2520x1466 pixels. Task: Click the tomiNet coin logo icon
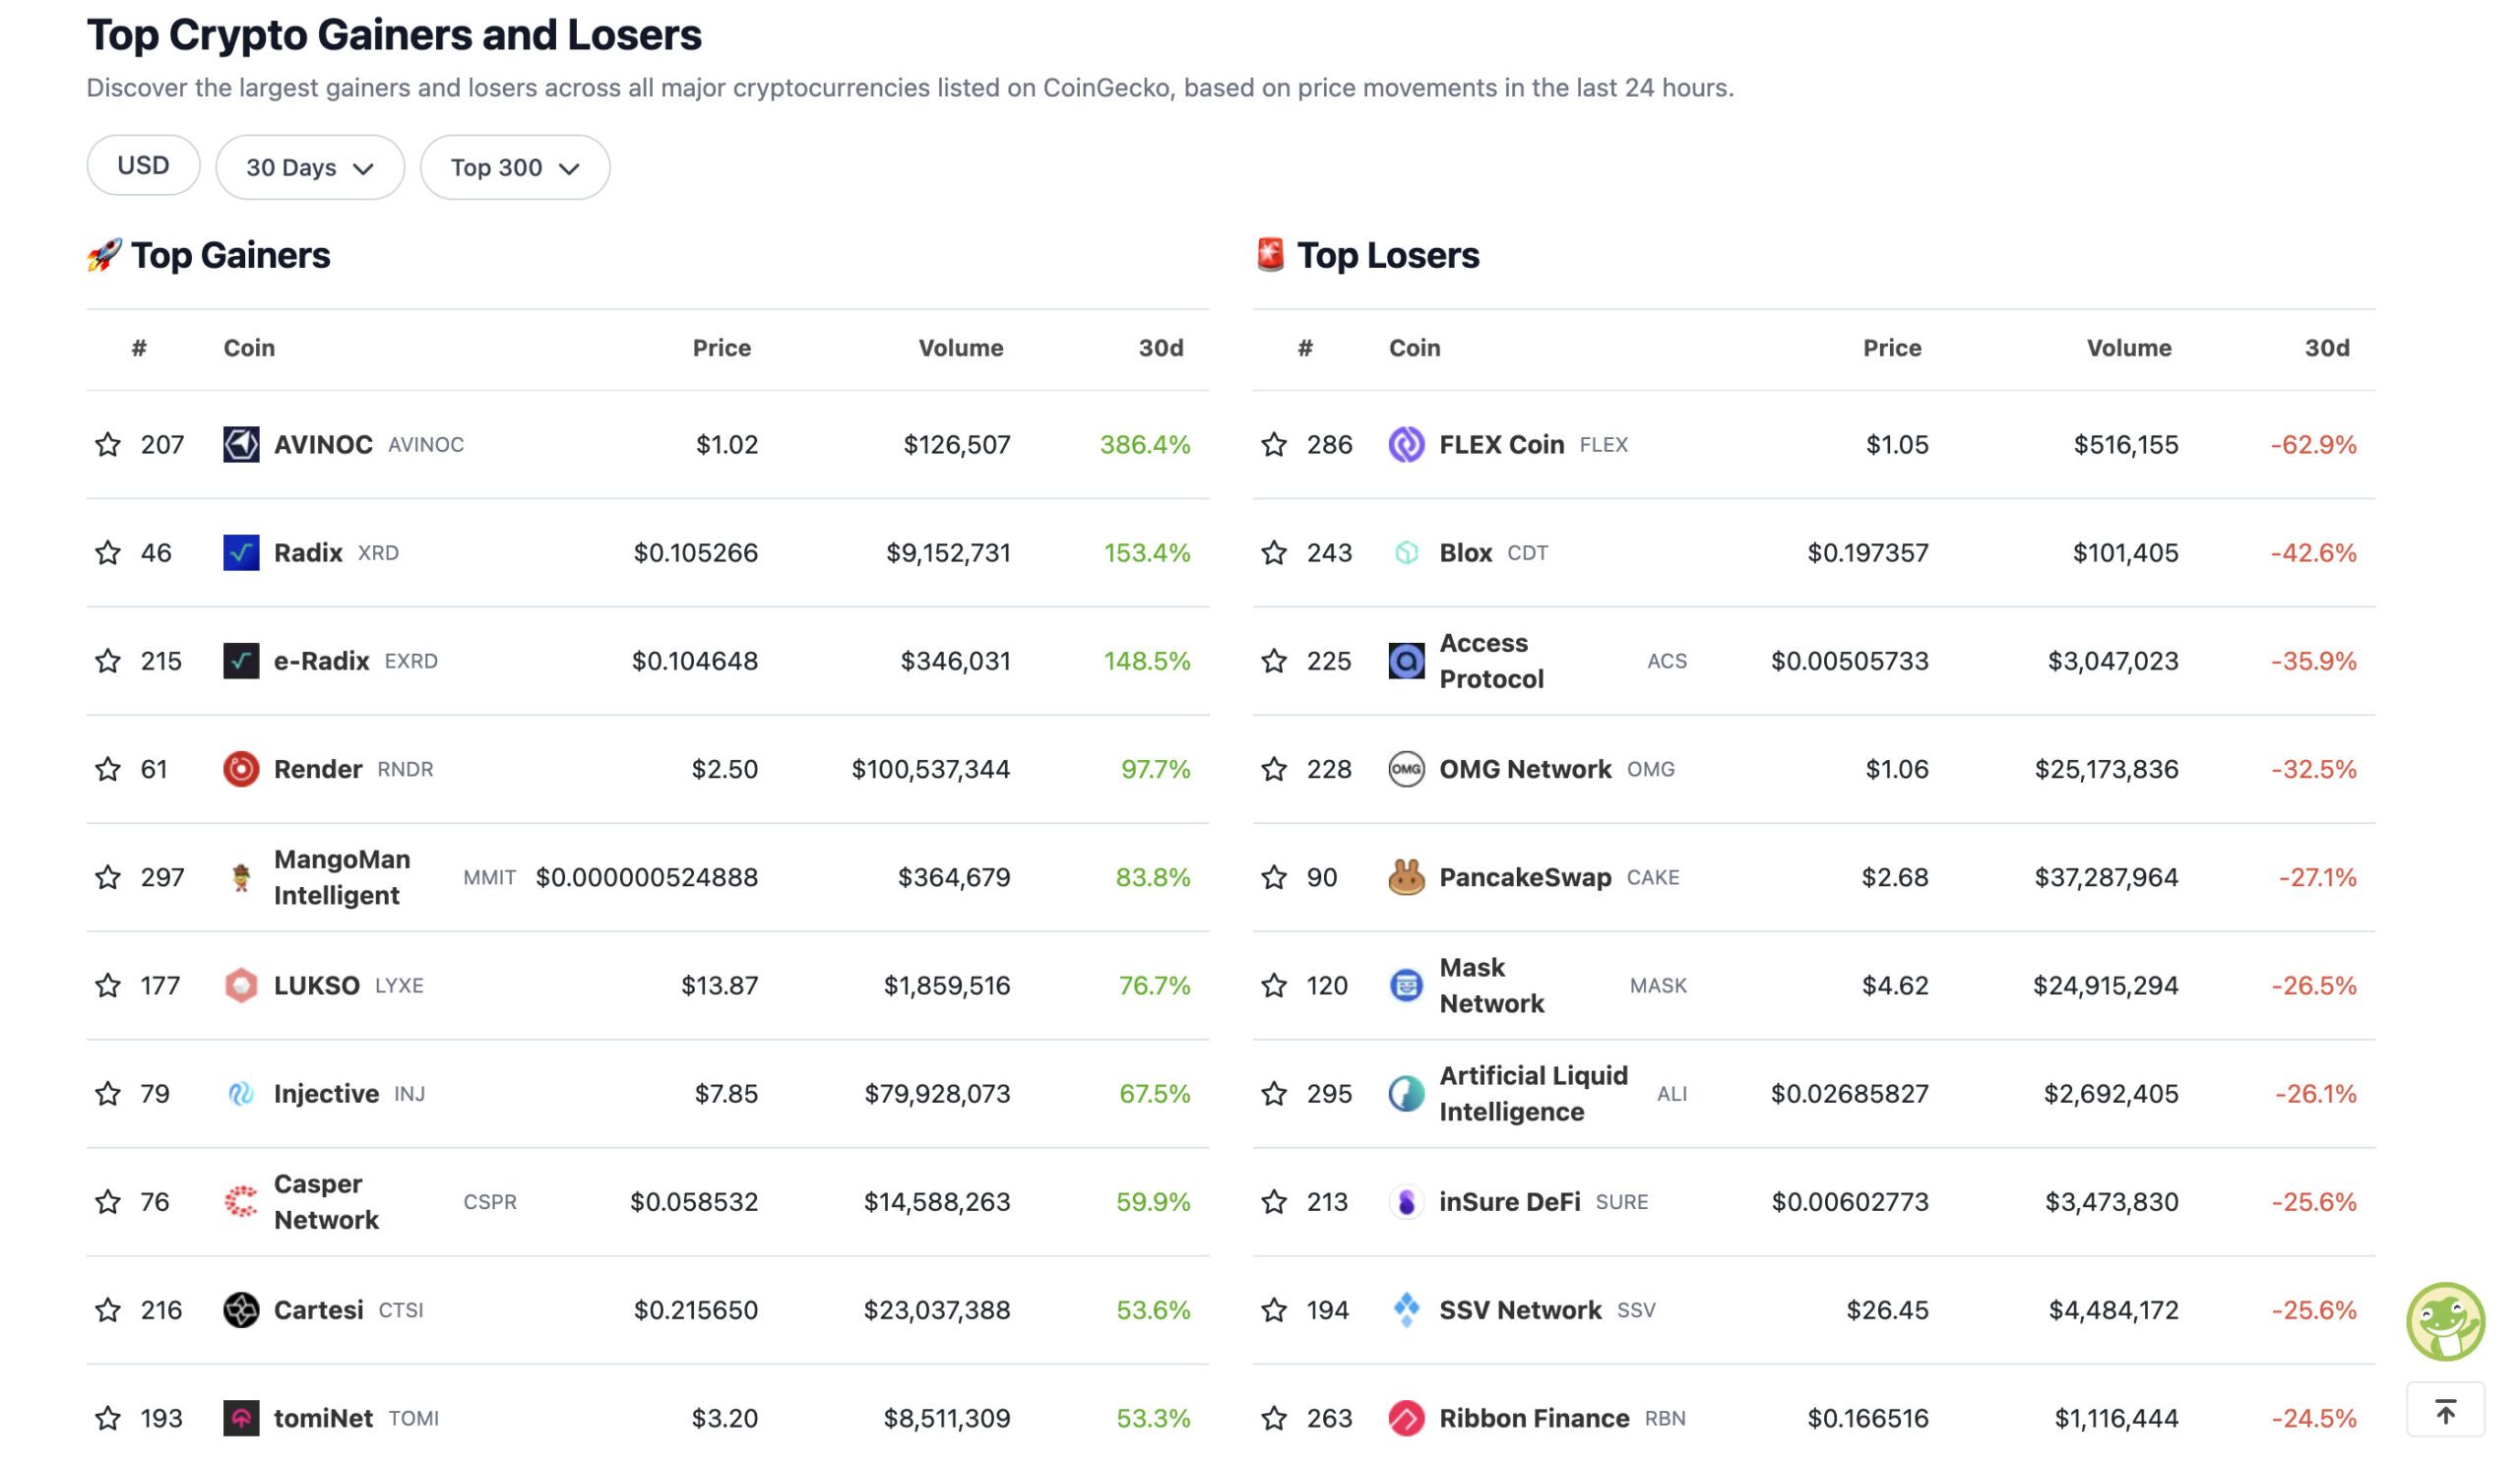241,1418
